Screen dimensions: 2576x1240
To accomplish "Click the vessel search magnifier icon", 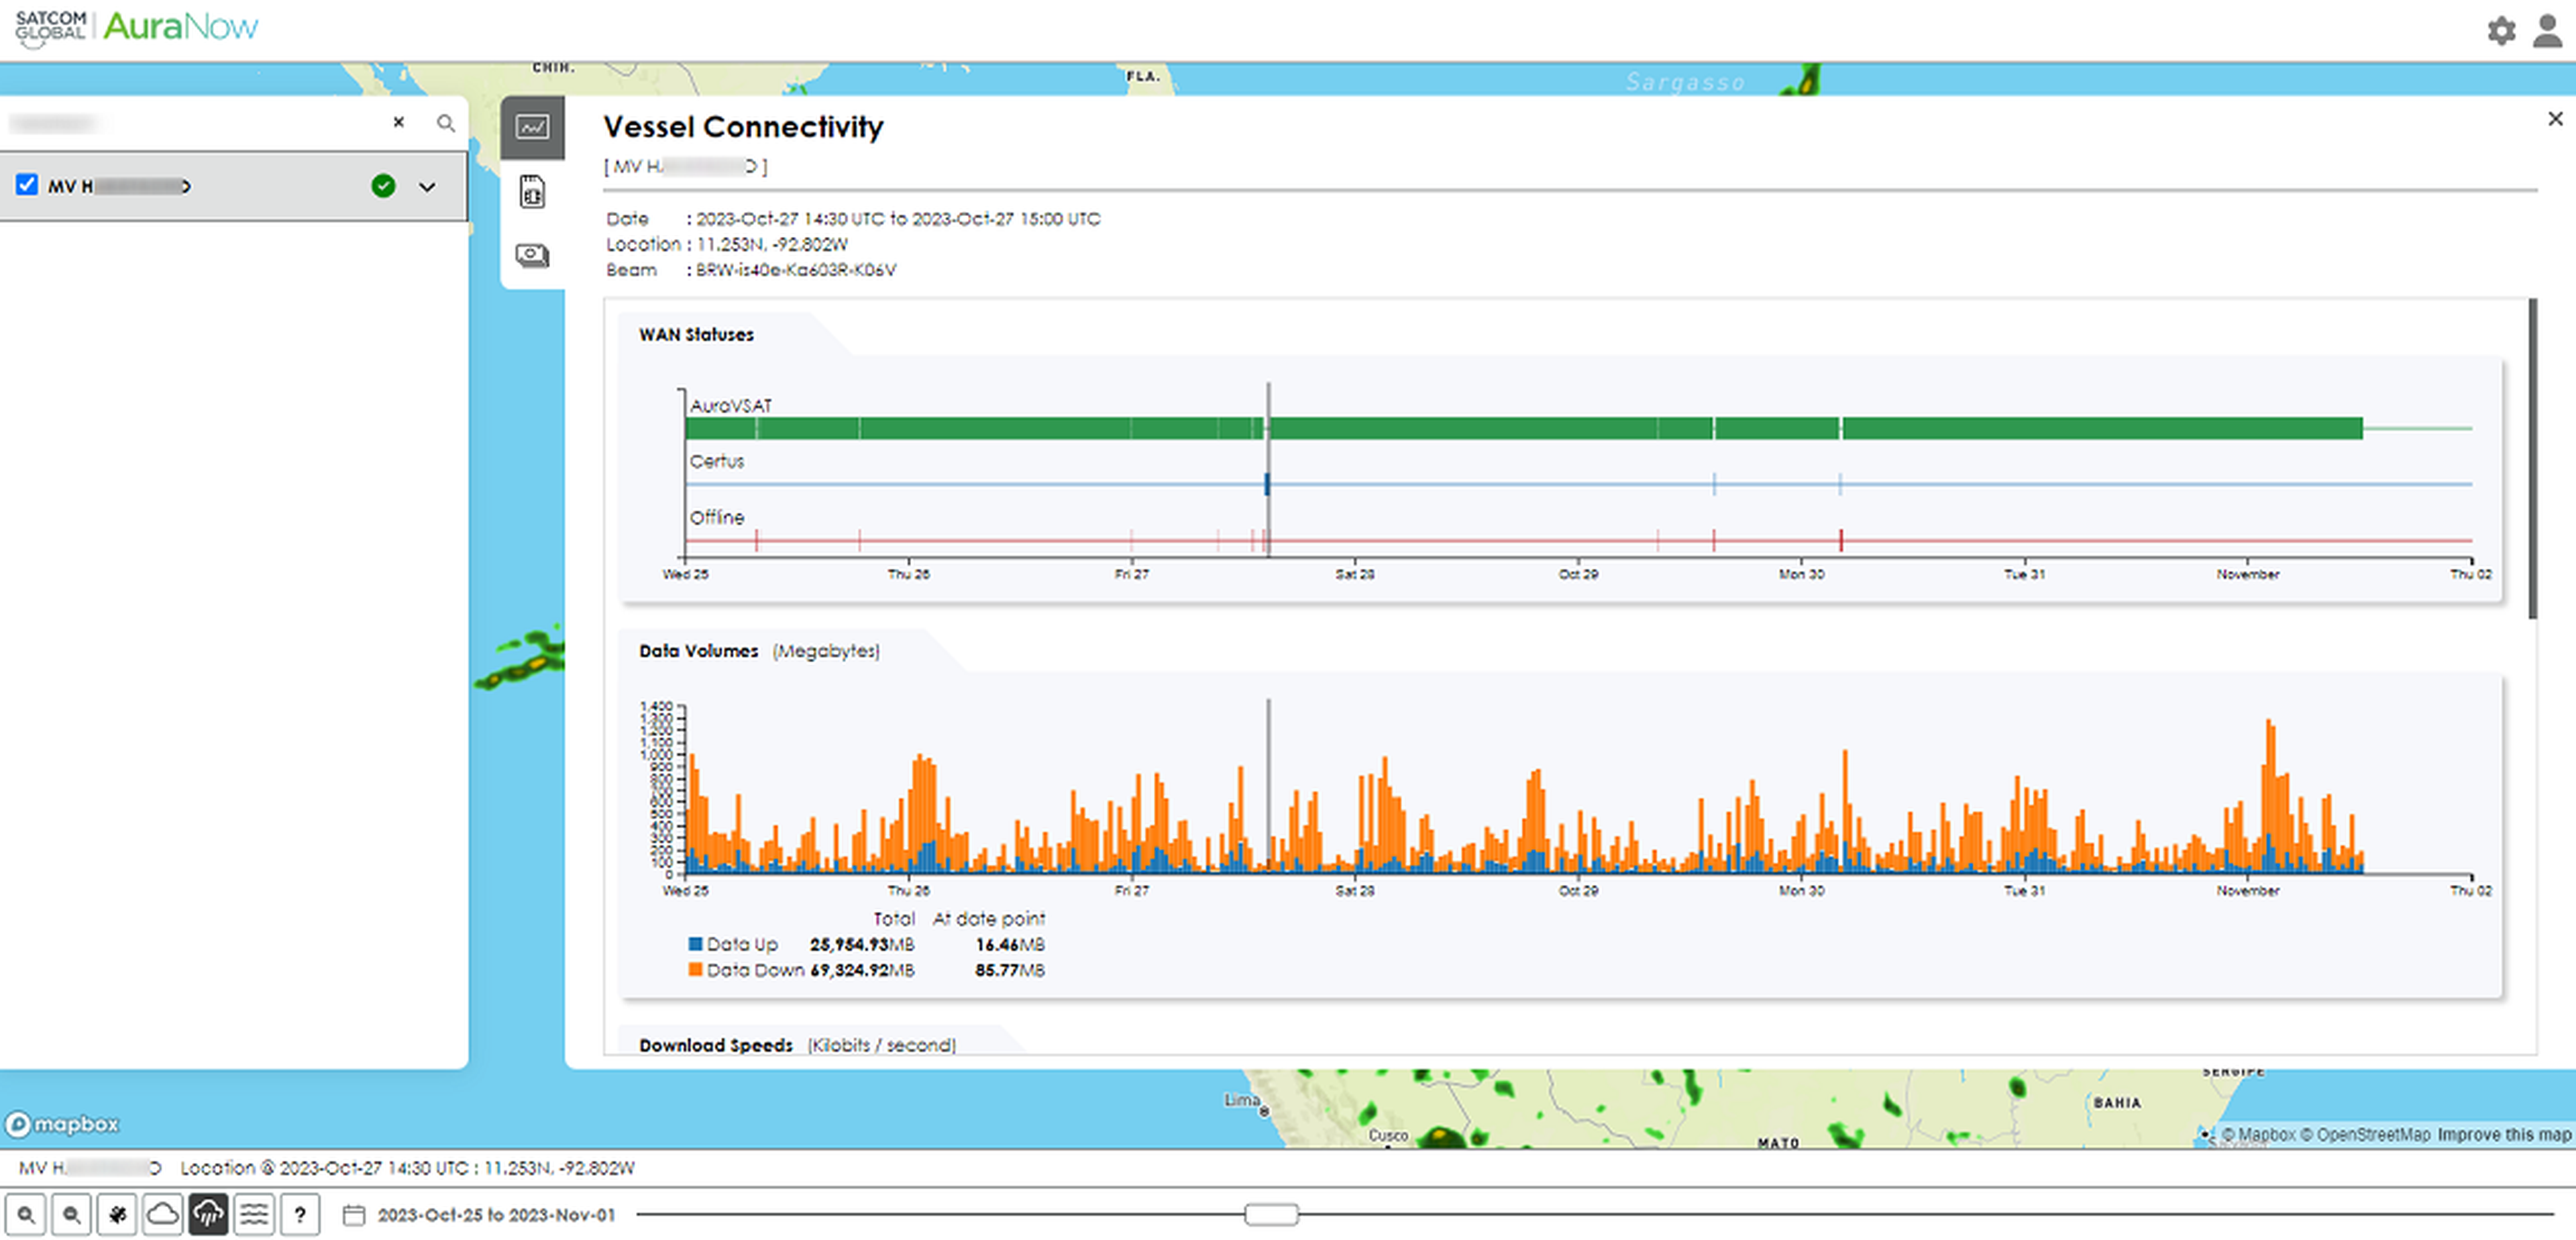I will [446, 123].
